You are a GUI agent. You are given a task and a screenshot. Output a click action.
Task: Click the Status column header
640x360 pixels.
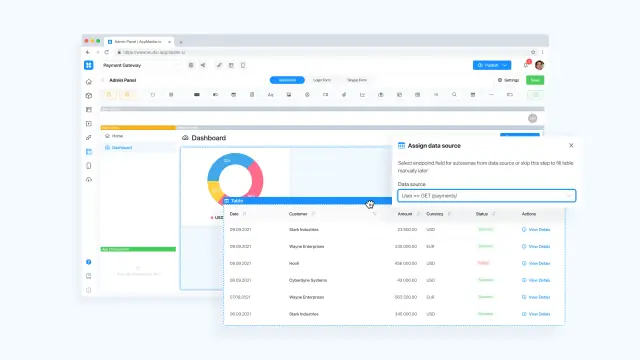tap(482, 214)
